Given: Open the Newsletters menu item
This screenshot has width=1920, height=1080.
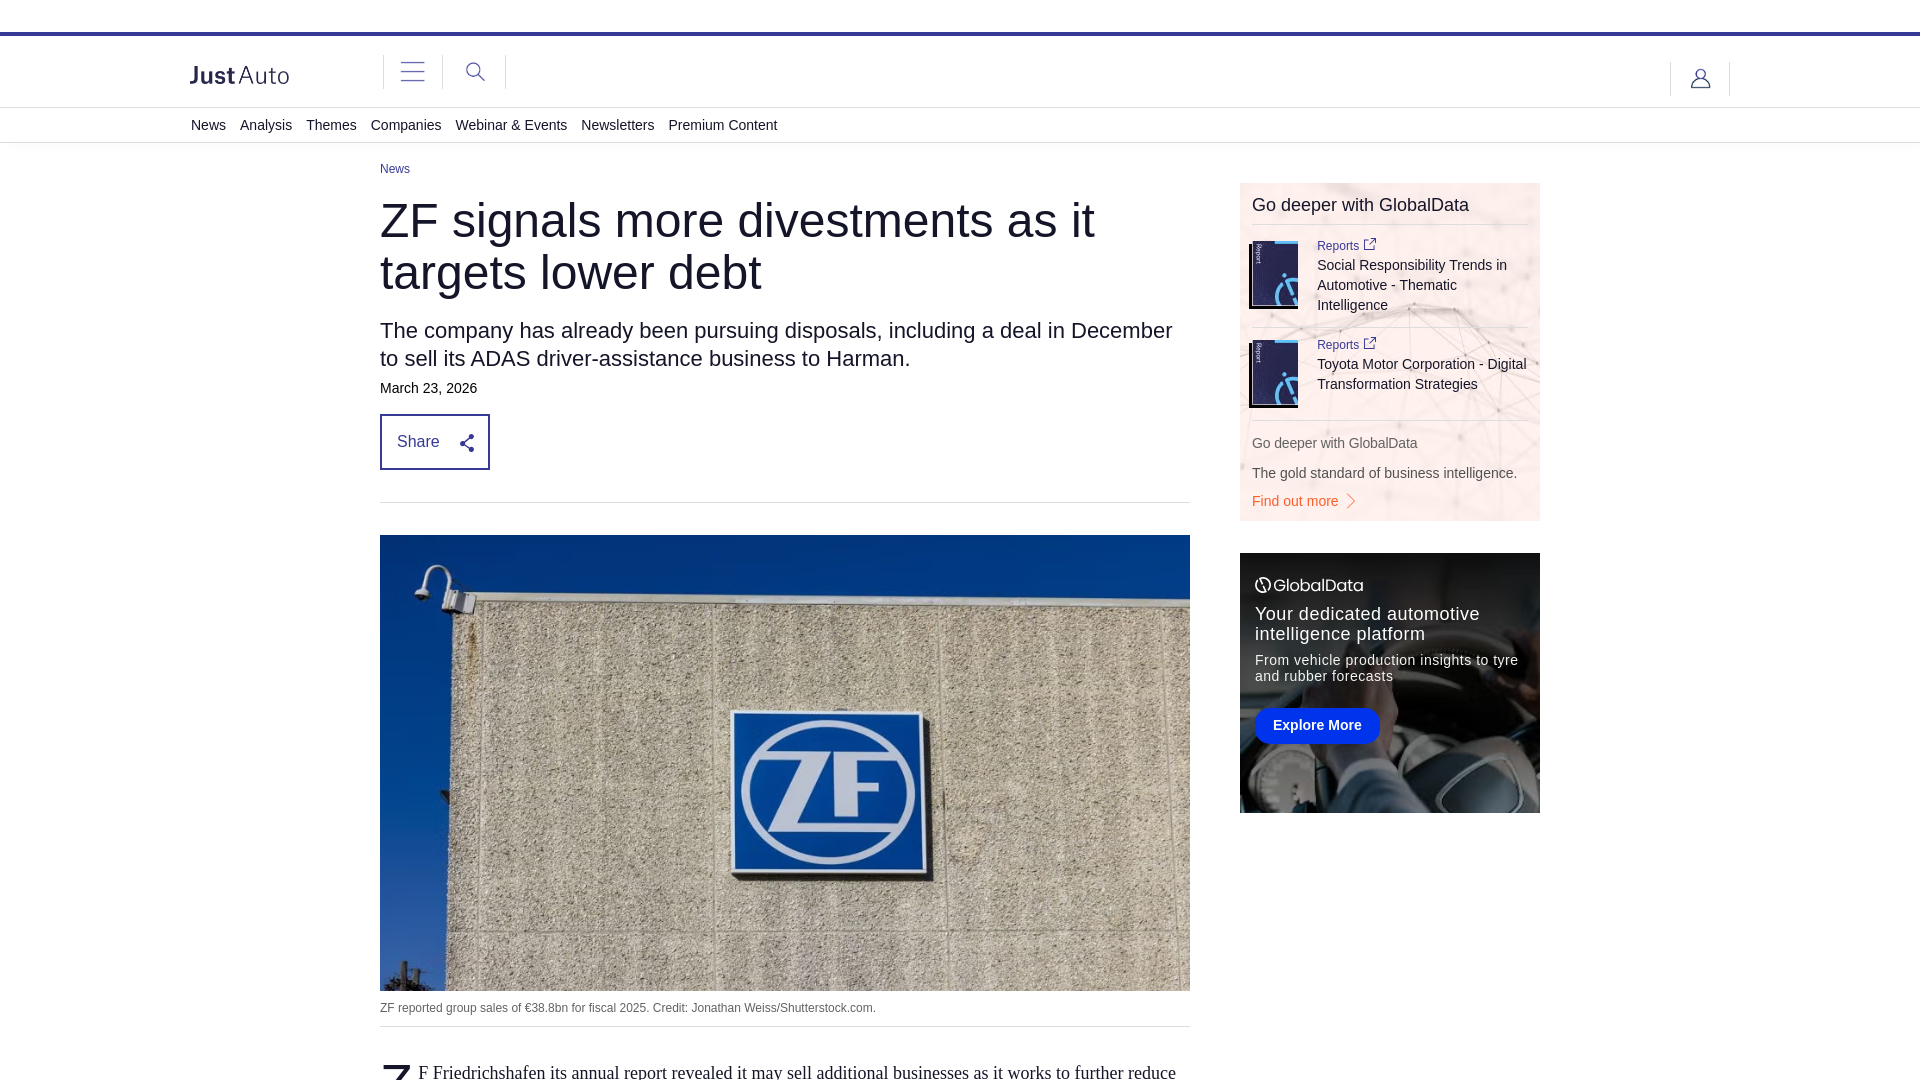Looking at the screenshot, I should point(617,125).
